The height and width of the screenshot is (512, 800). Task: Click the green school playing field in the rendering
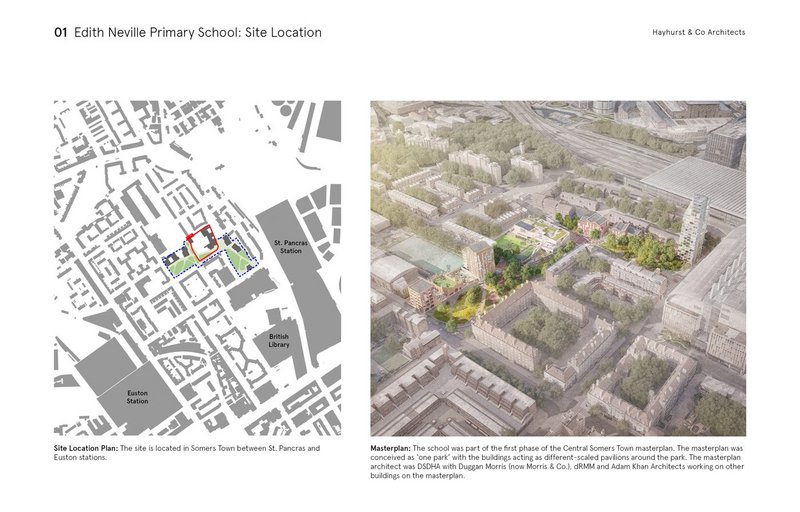point(512,244)
